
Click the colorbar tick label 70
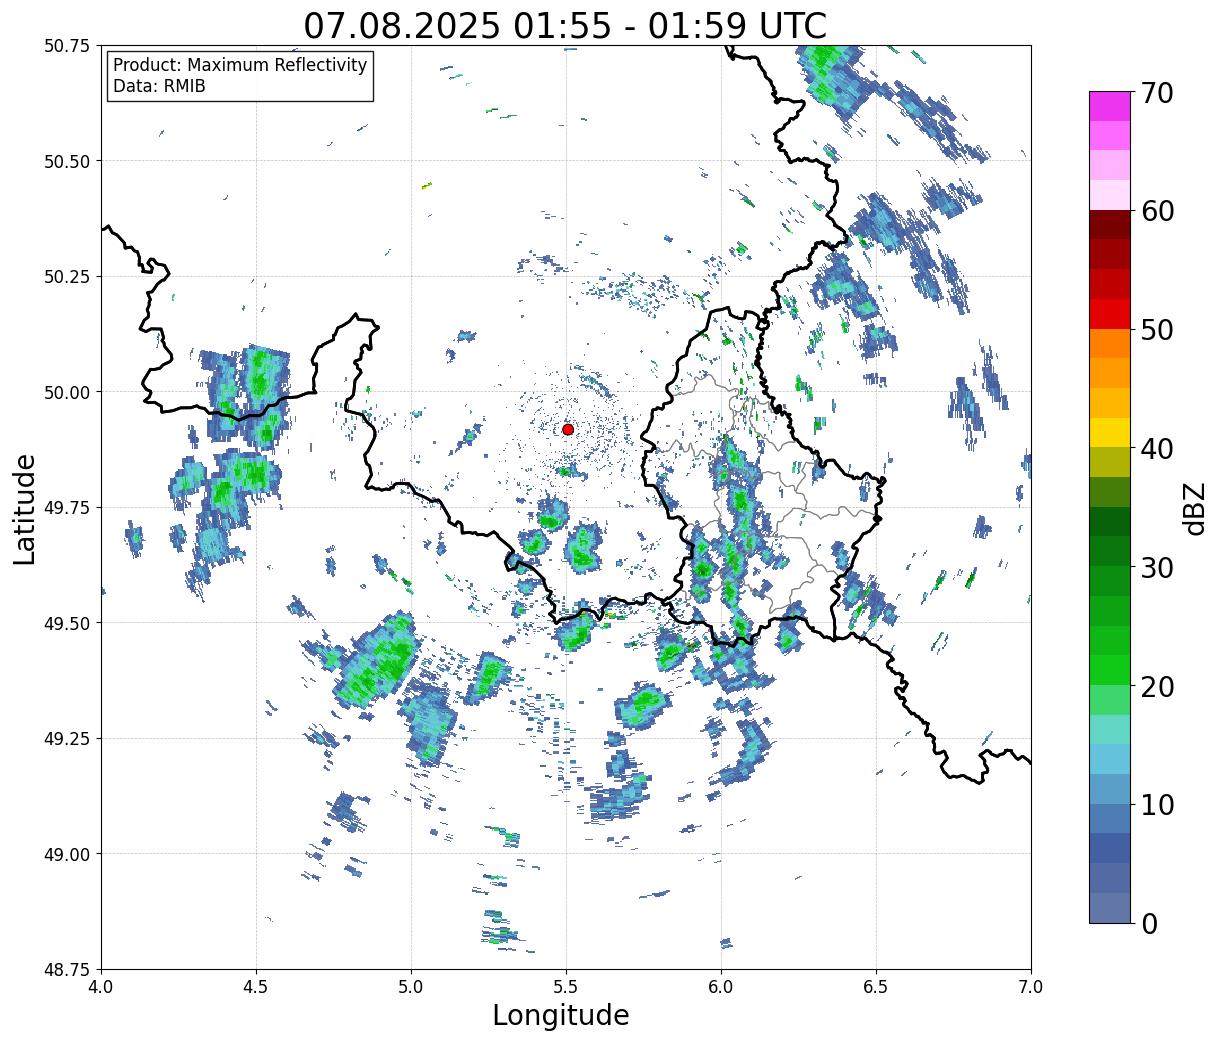coord(1157,93)
